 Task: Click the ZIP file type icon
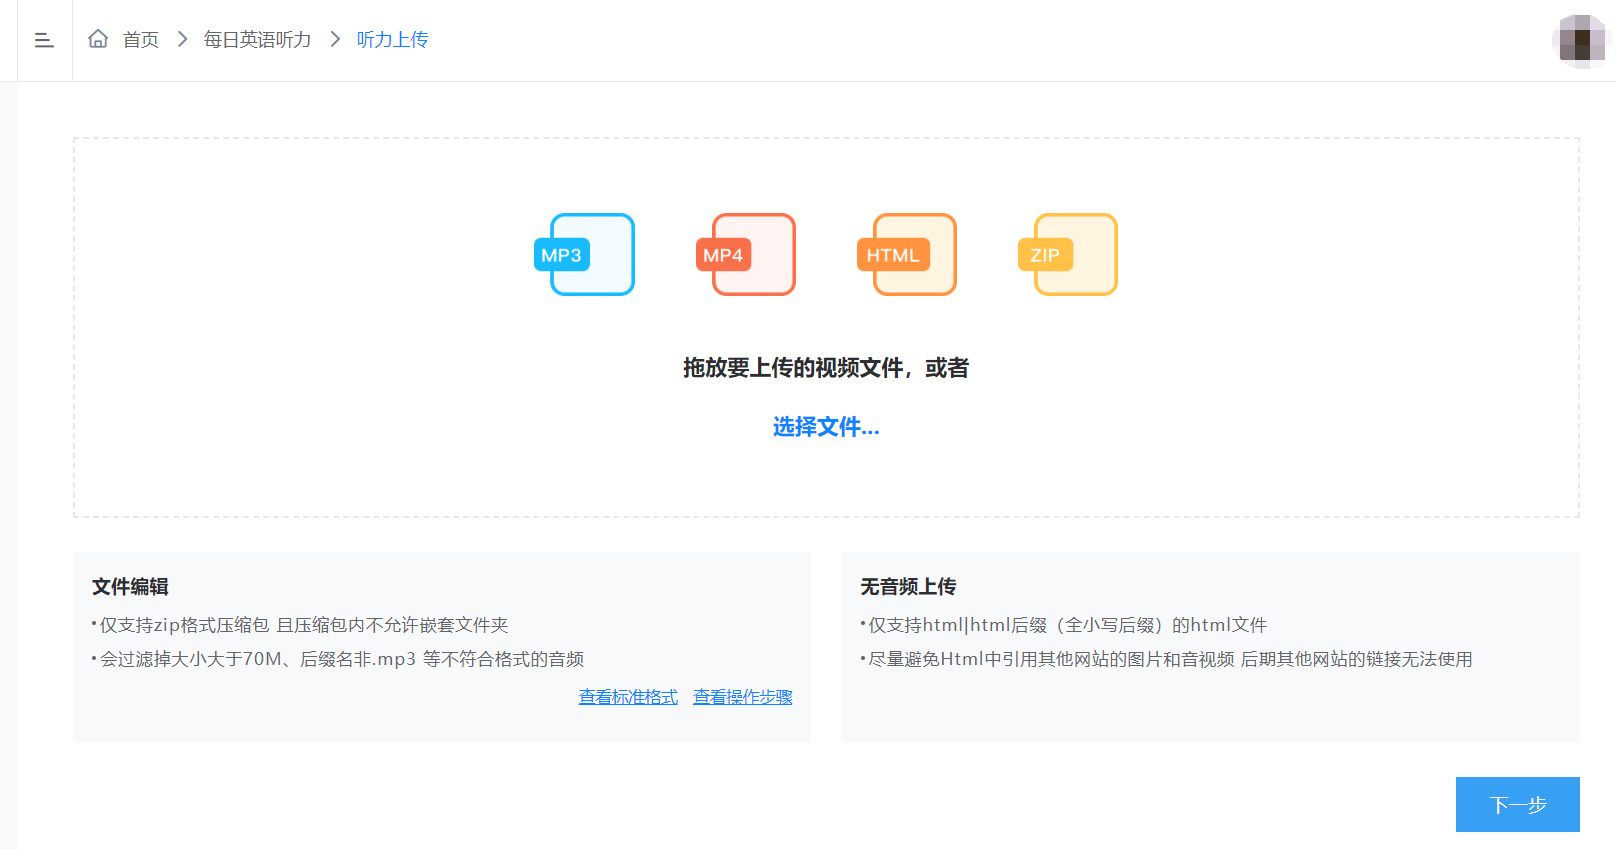(1068, 255)
